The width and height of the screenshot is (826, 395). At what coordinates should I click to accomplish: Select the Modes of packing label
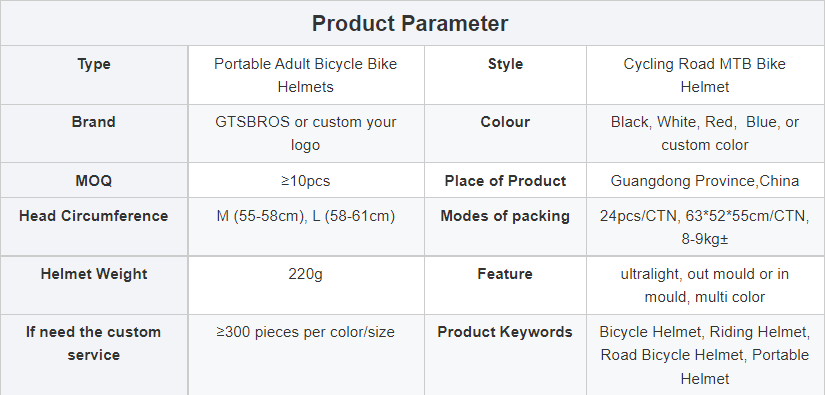pyautogui.click(x=505, y=216)
